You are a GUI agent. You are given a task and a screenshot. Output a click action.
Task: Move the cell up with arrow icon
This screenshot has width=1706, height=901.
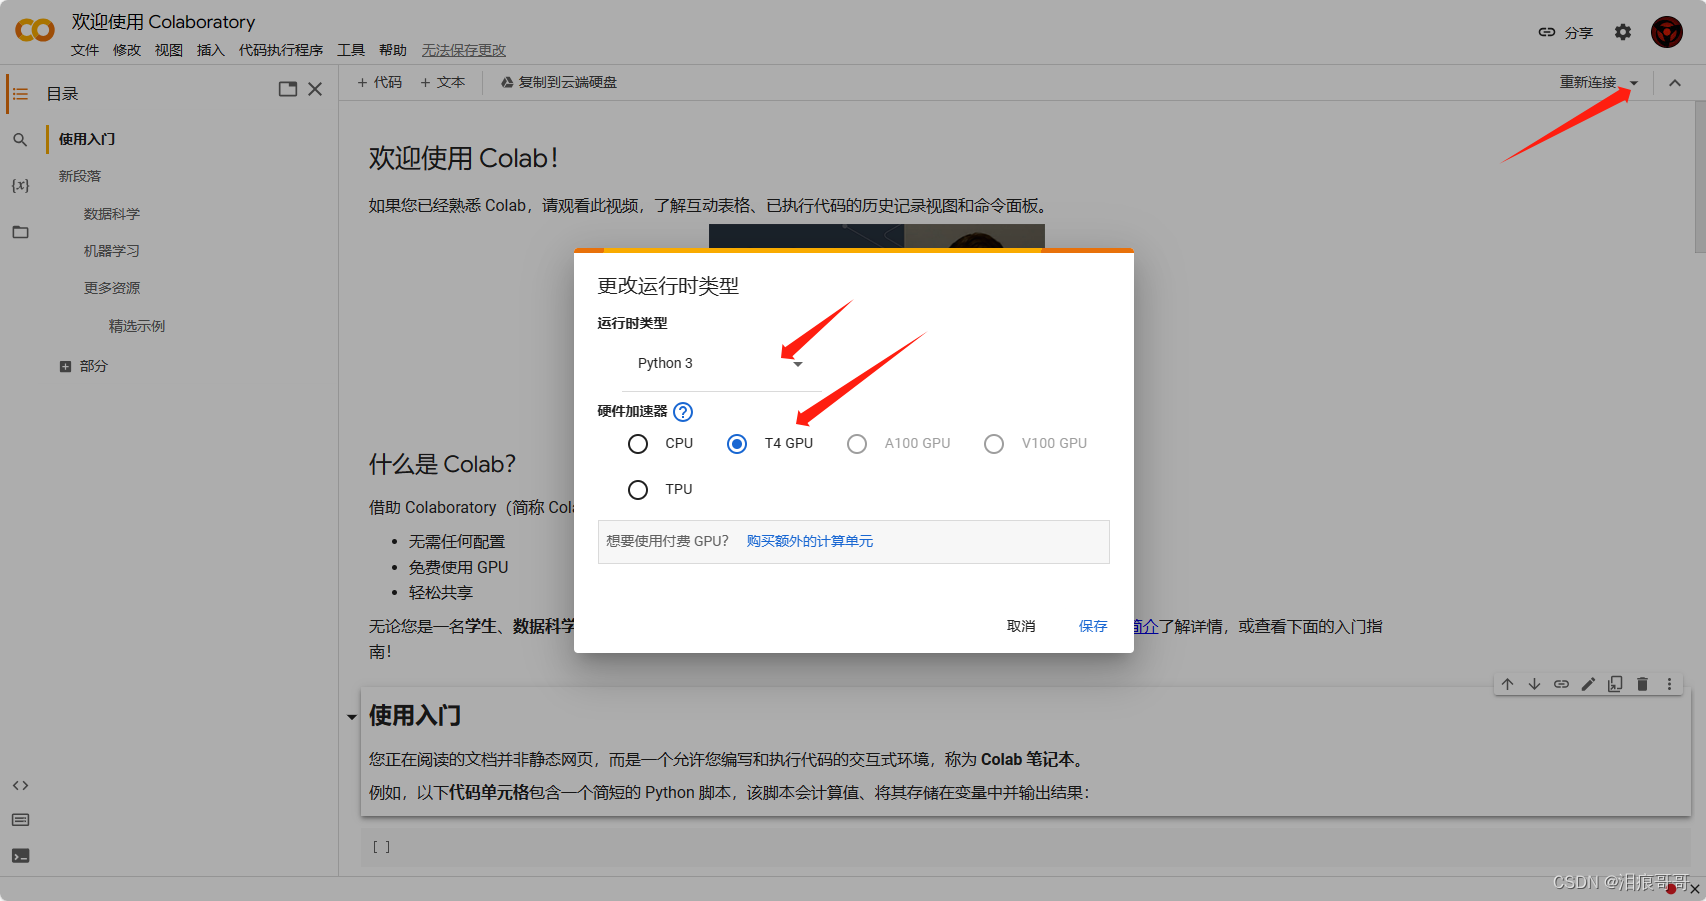pyautogui.click(x=1507, y=684)
